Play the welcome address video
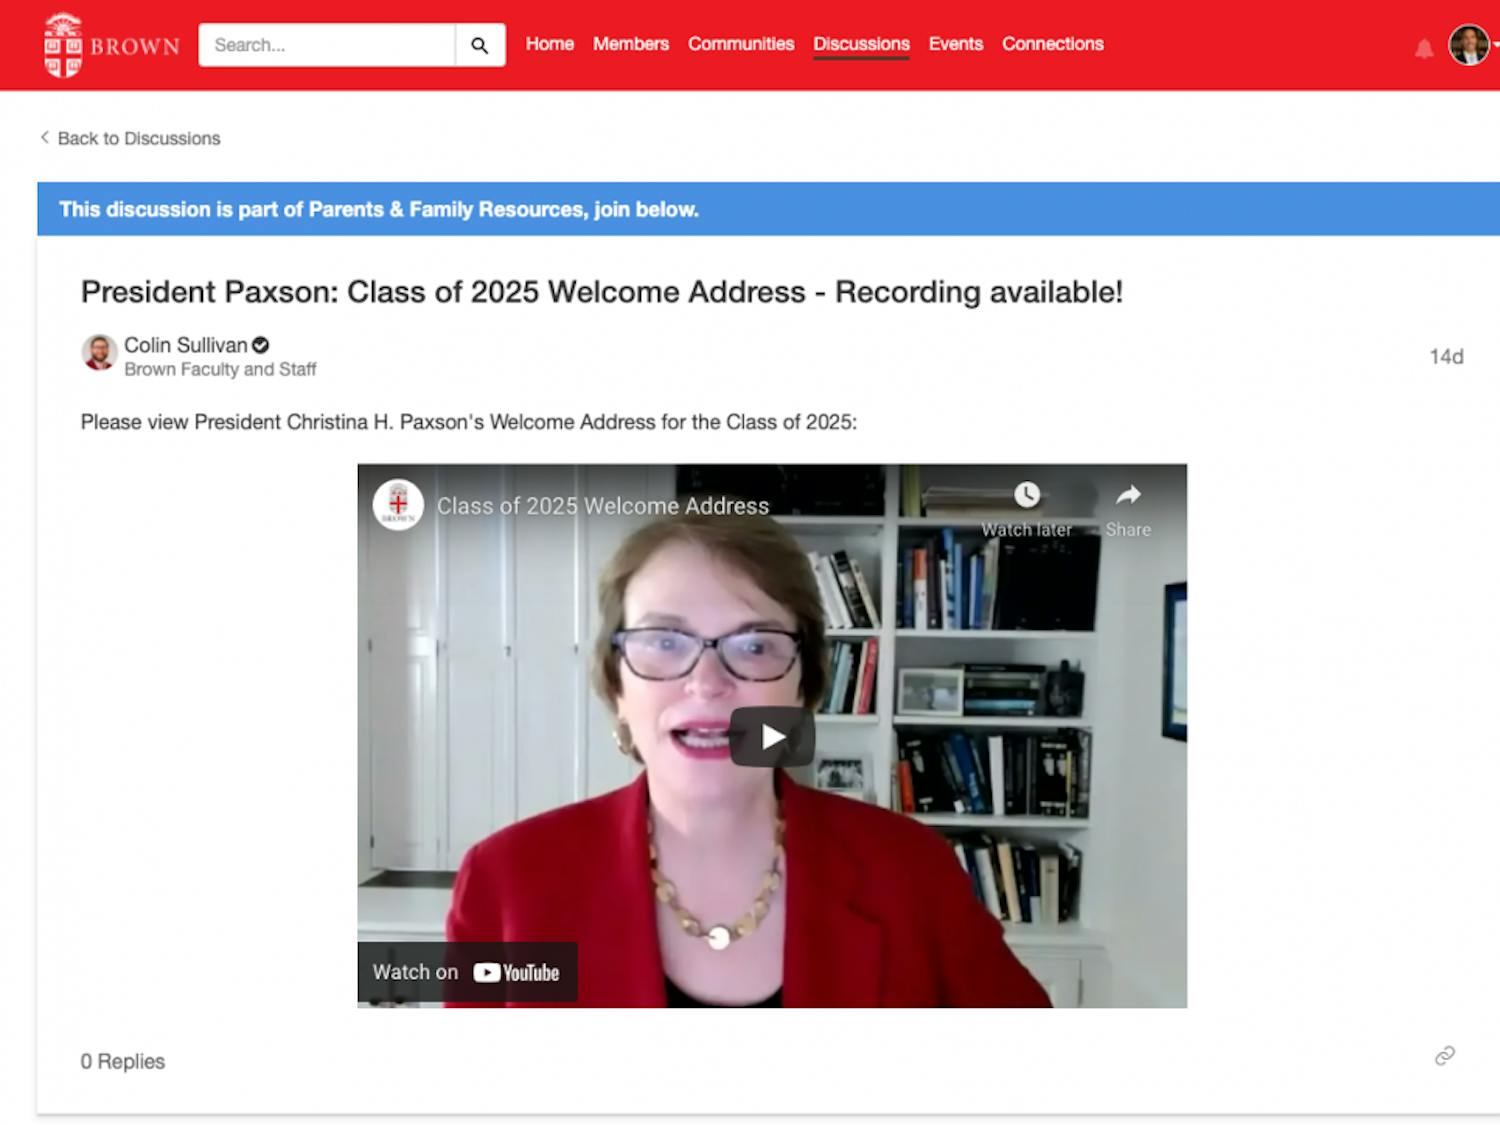The height and width of the screenshot is (1125, 1500). [772, 735]
